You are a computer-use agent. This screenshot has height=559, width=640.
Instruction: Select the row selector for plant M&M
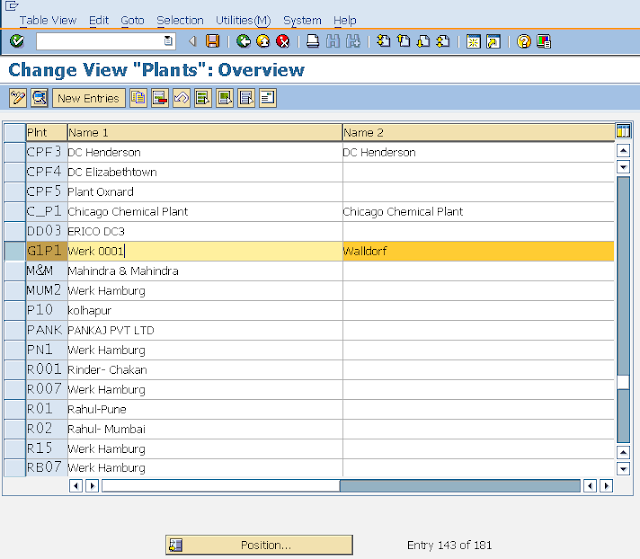tap(15, 271)
